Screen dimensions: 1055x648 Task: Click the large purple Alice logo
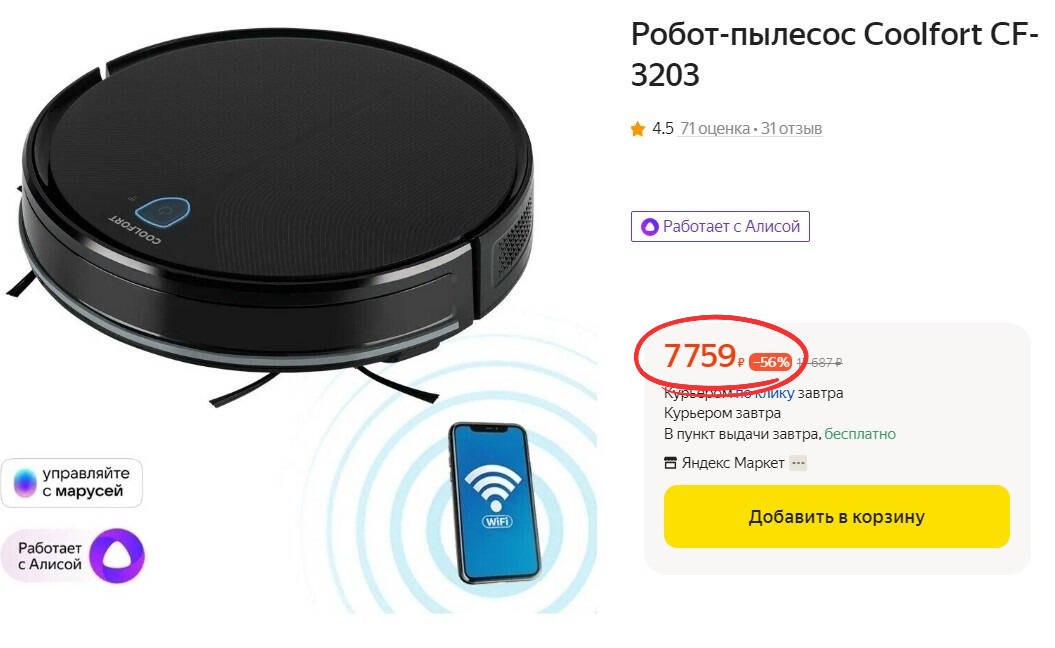click(117, 556)
